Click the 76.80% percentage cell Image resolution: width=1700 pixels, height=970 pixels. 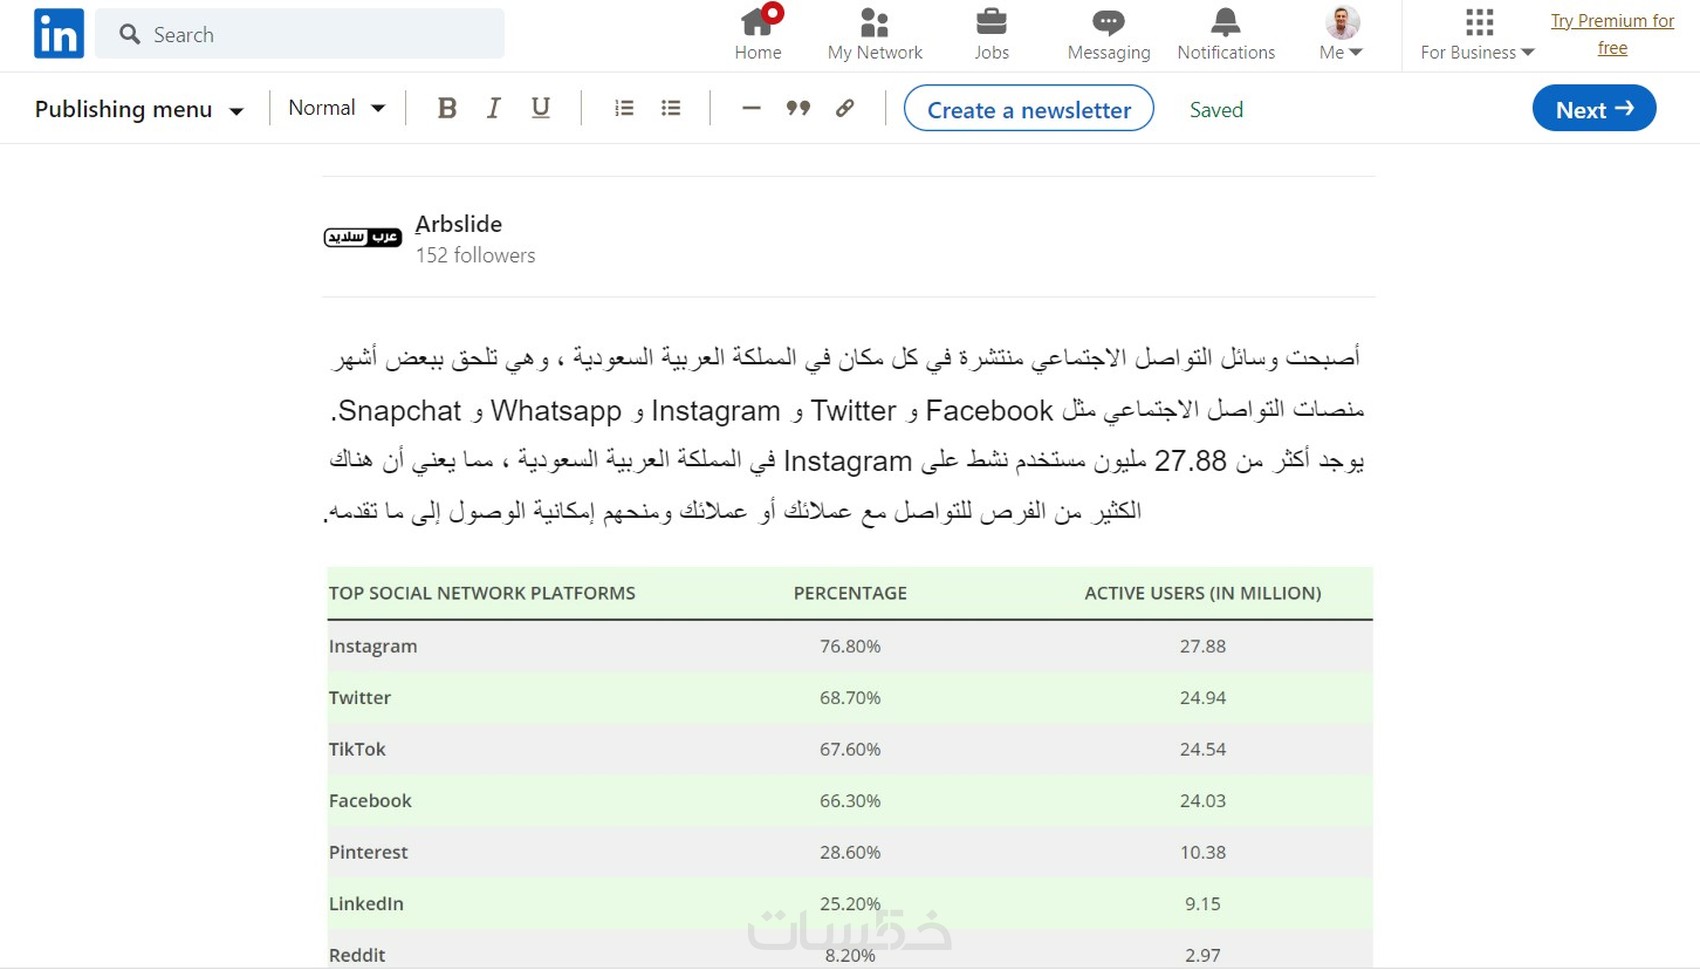coord(850,646)
